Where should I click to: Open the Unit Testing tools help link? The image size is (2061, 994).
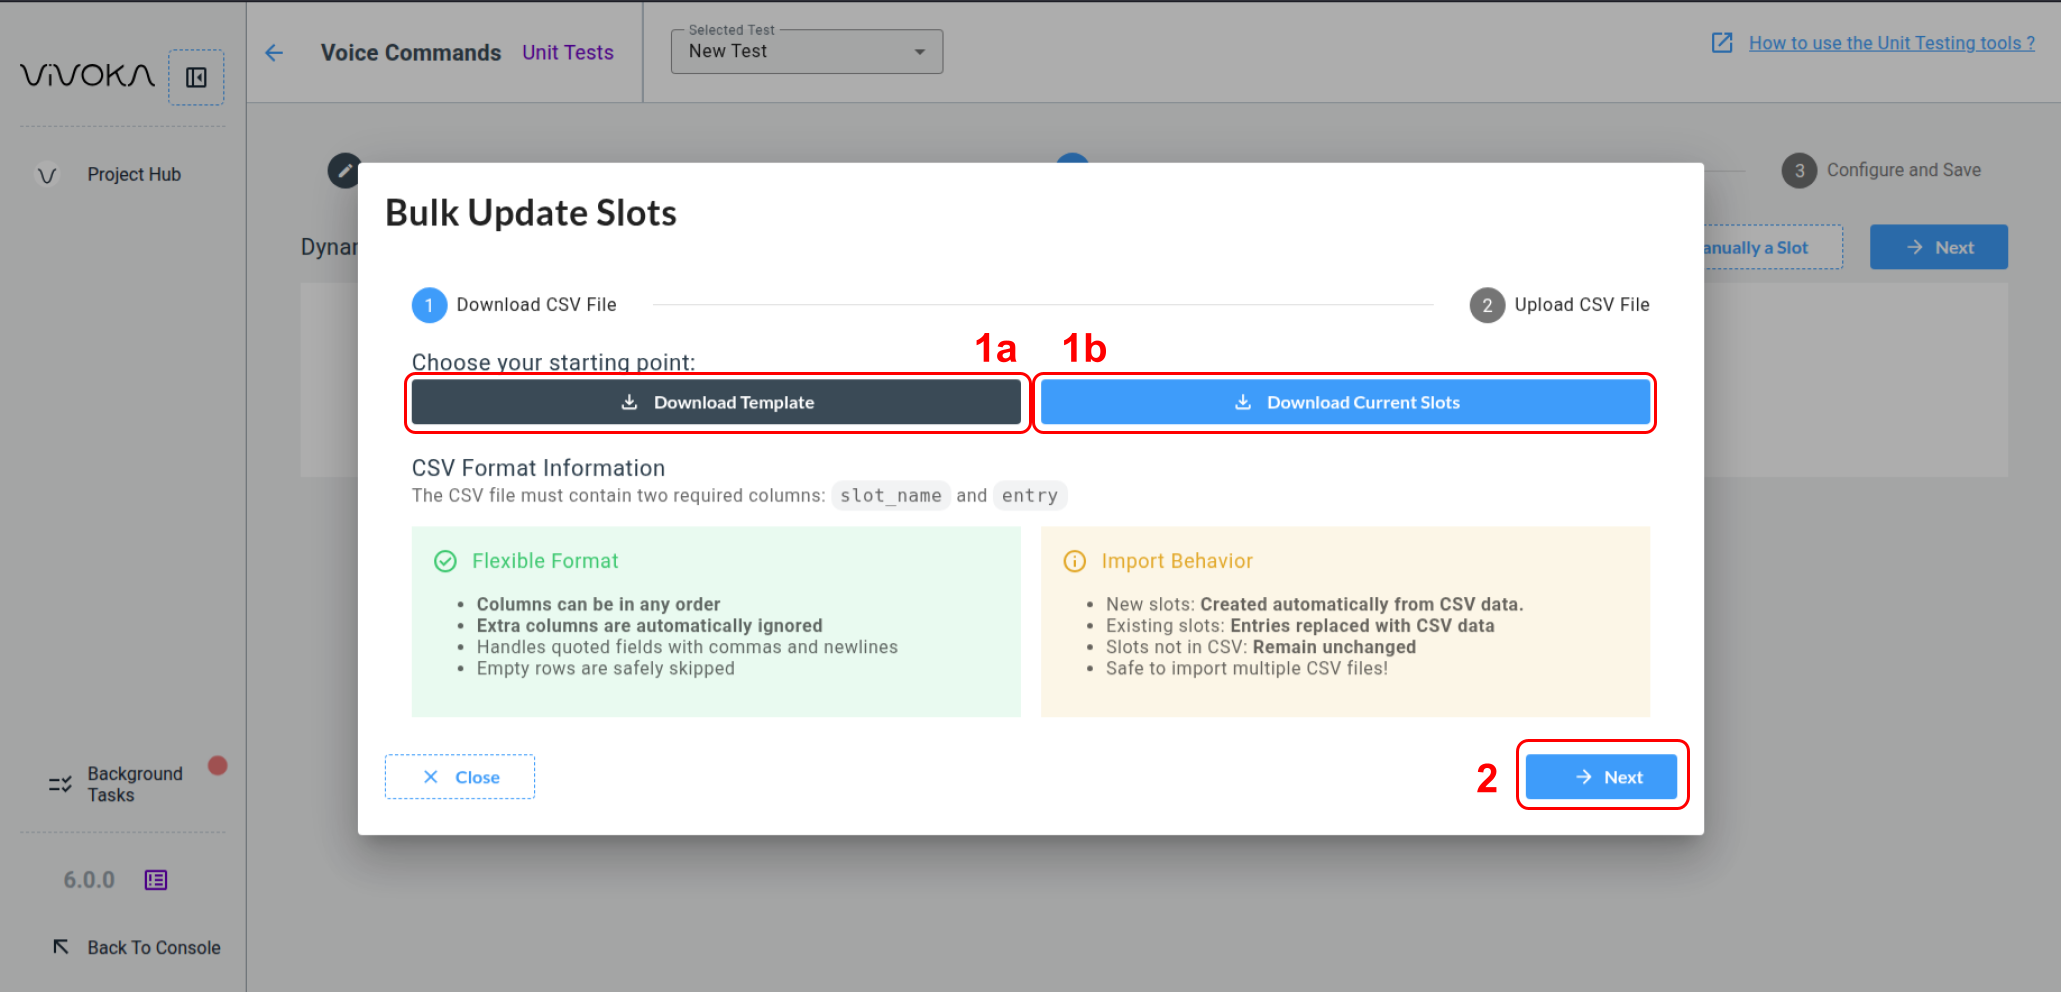tap(1891, 43)
